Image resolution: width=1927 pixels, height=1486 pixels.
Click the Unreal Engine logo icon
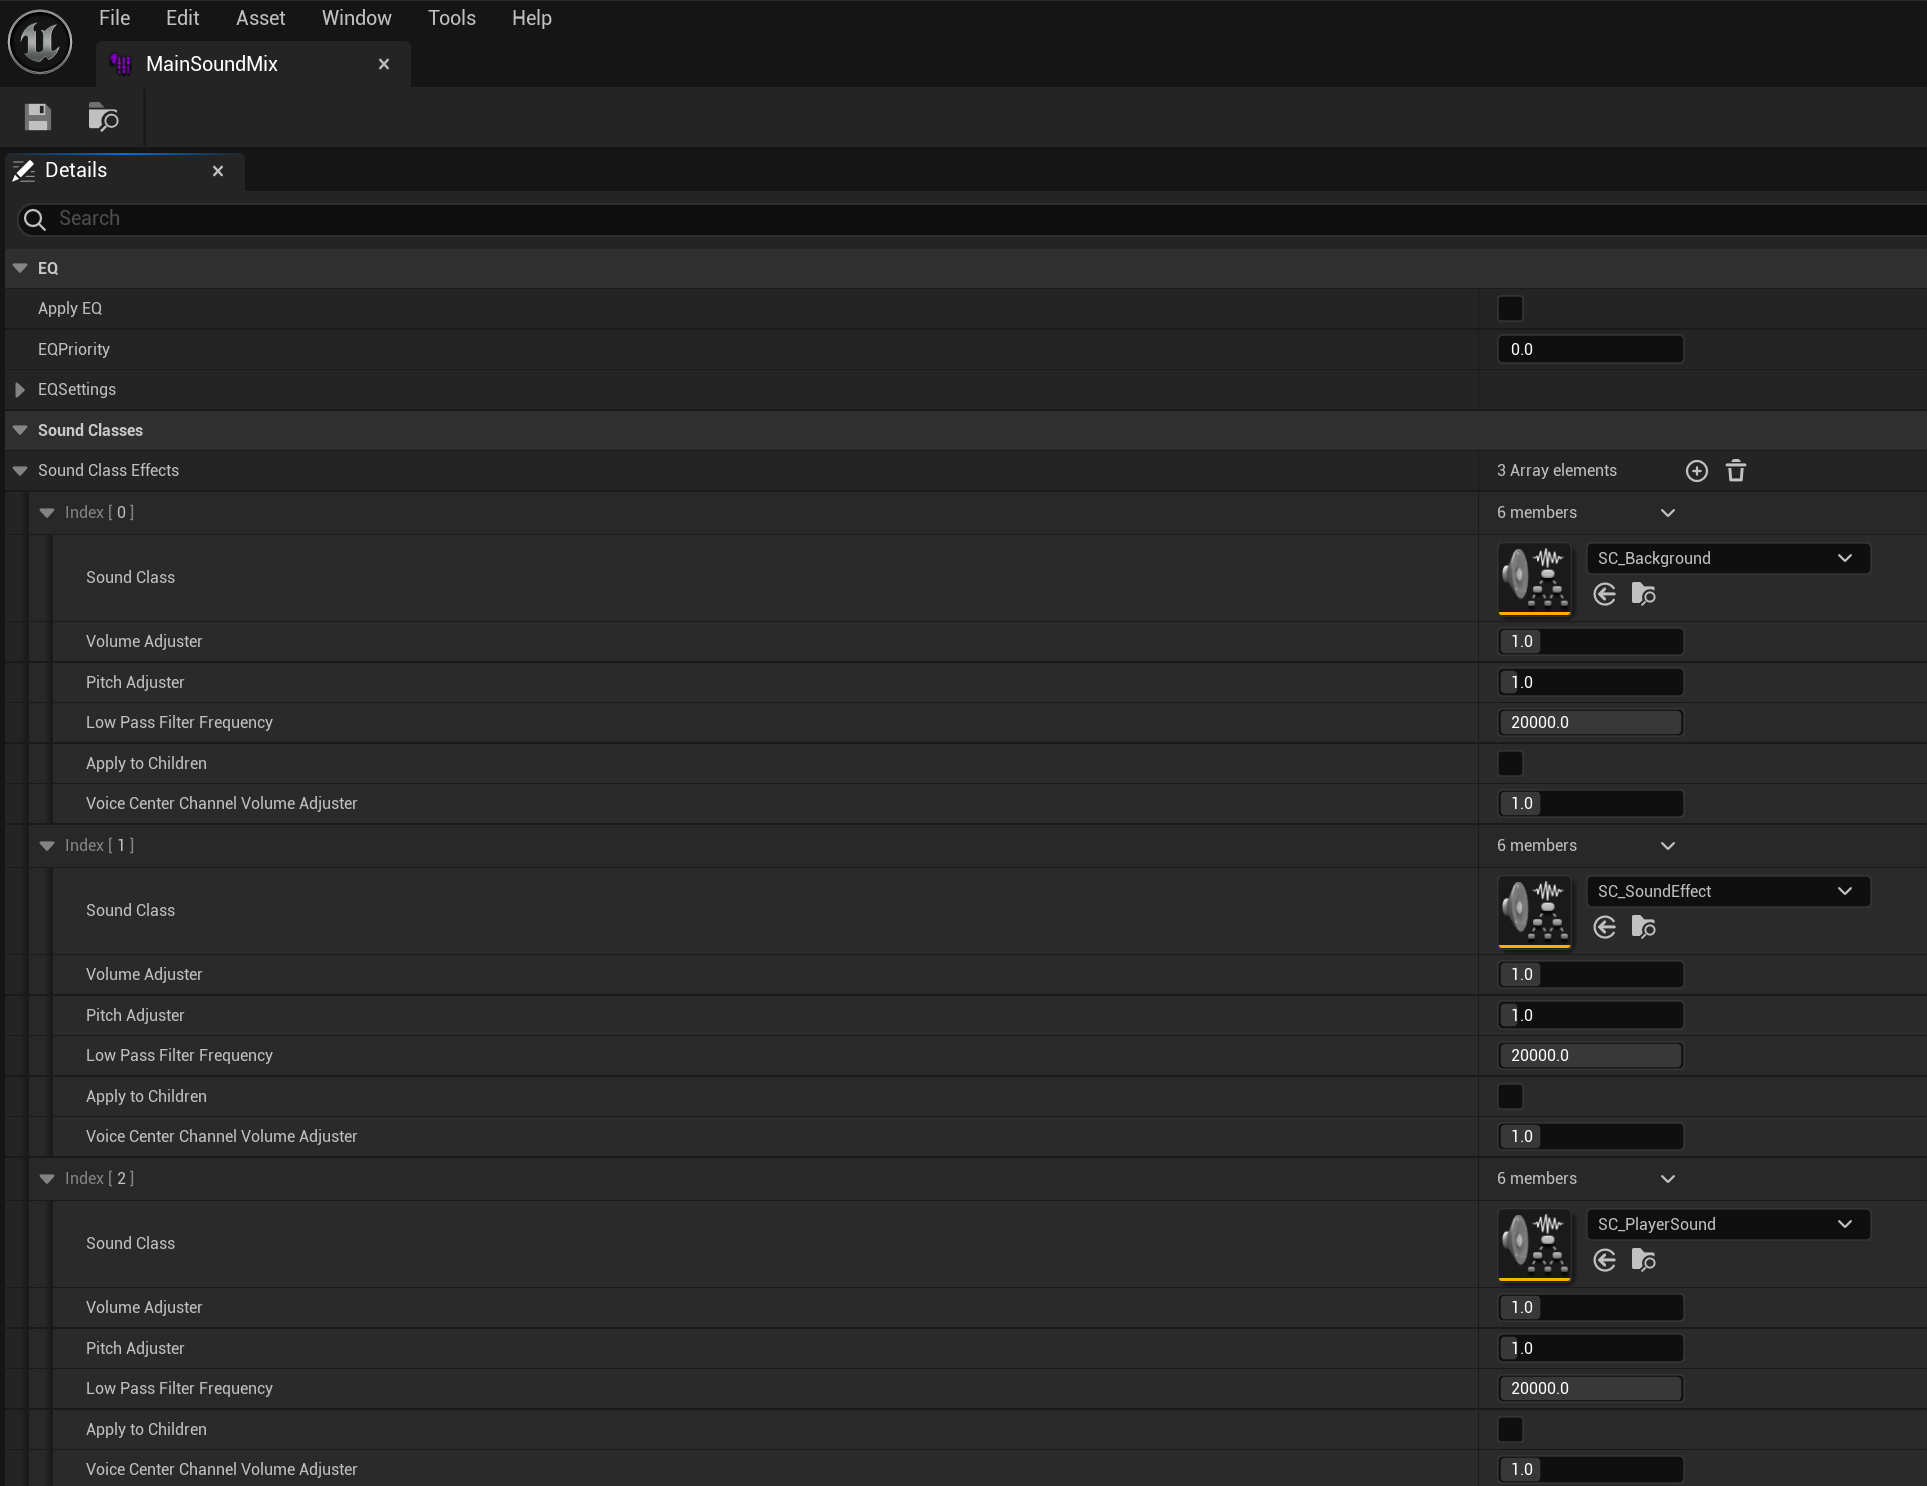(40, 41)
